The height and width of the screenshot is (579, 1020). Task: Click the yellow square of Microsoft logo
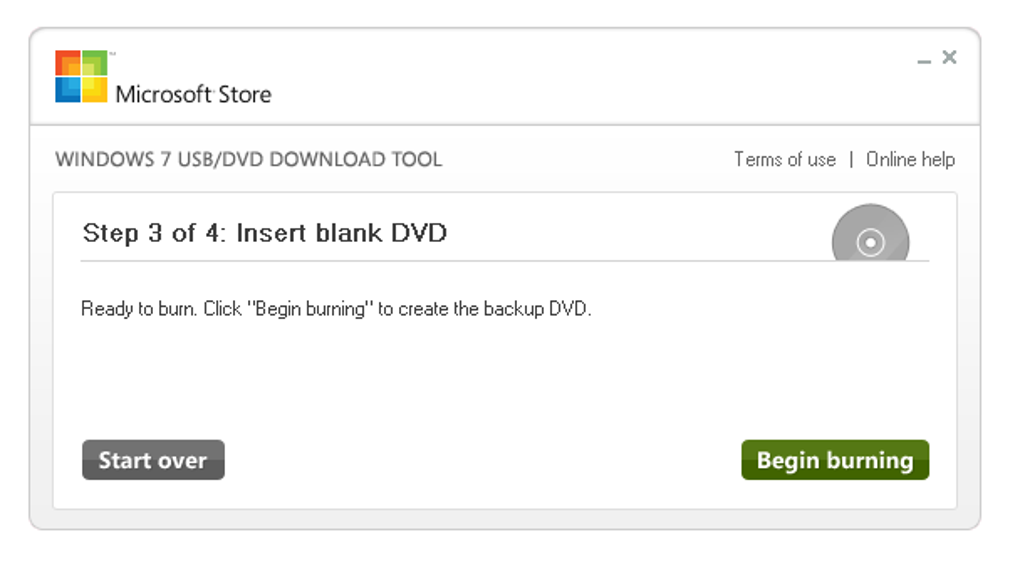[x=93, y=89]
